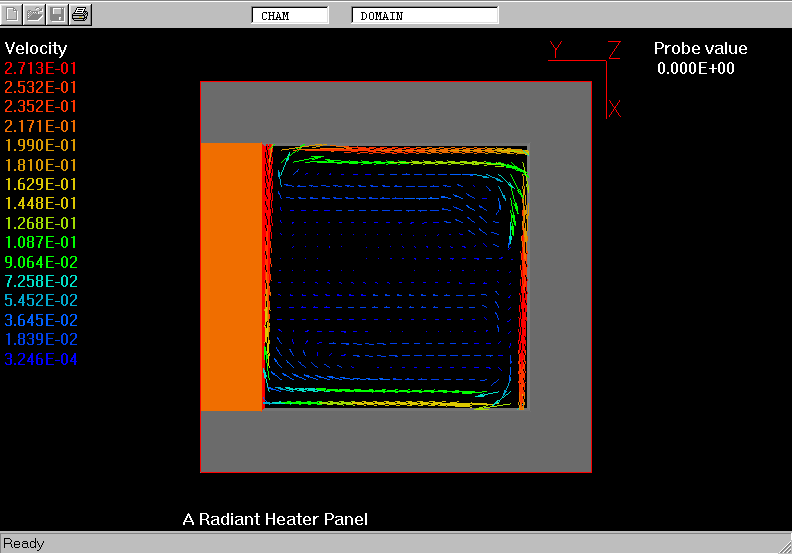Screen dimensions: 792x554
Task: Click the Save floppy disk icon
Action: point(58,14)
